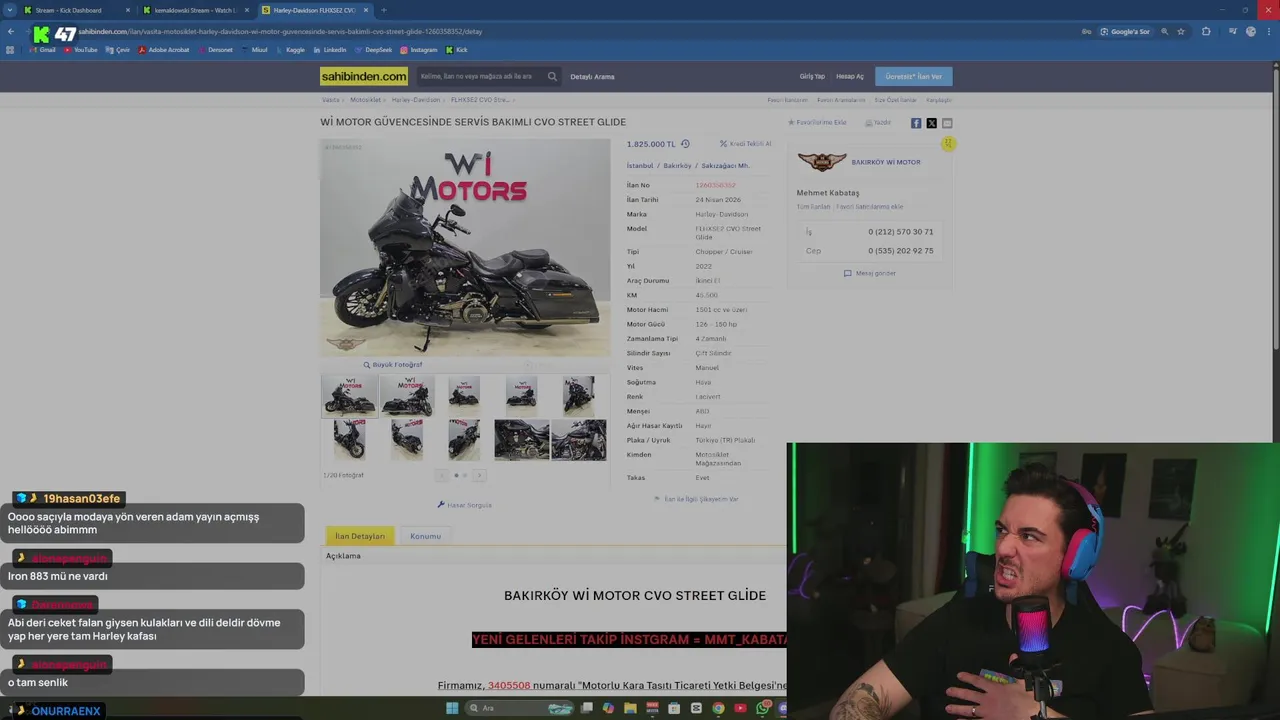Open the LinkedIn bookmark
The width and height of the screenshot is (1280, 720).
point(330,50)
